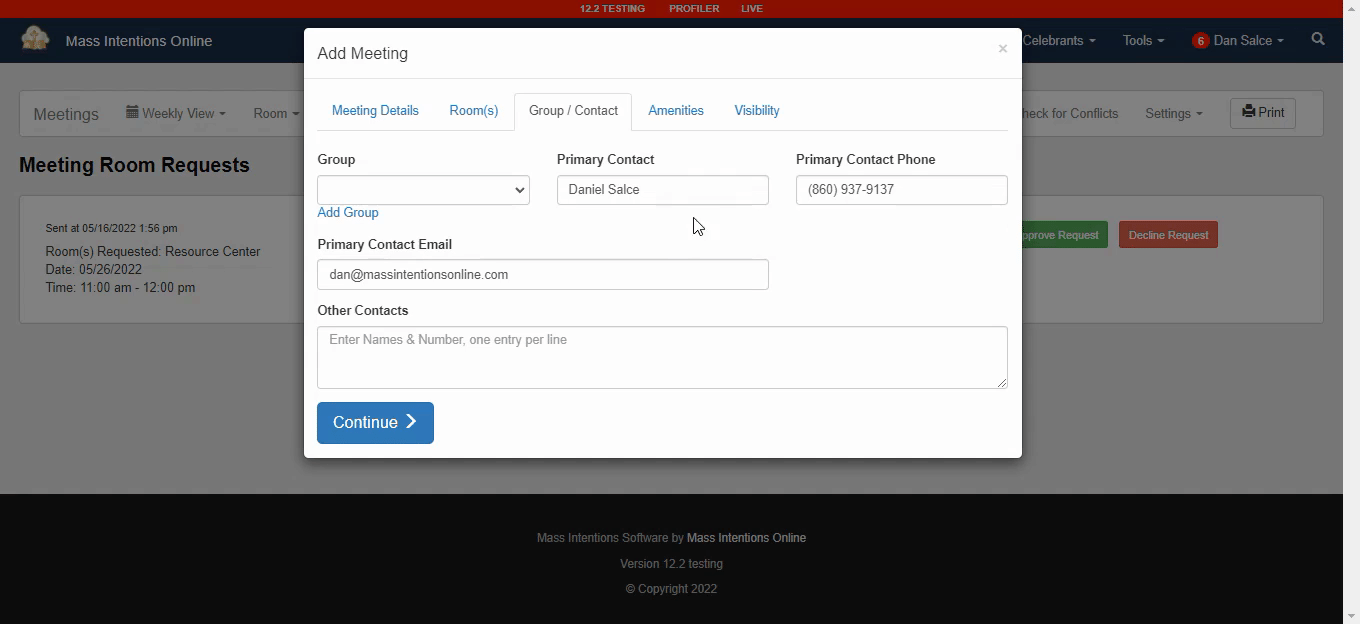Screen dimensions: 1360x624
Task: Click the '© Copyright 2022' footer text
Action: click(x=671, y=589)
